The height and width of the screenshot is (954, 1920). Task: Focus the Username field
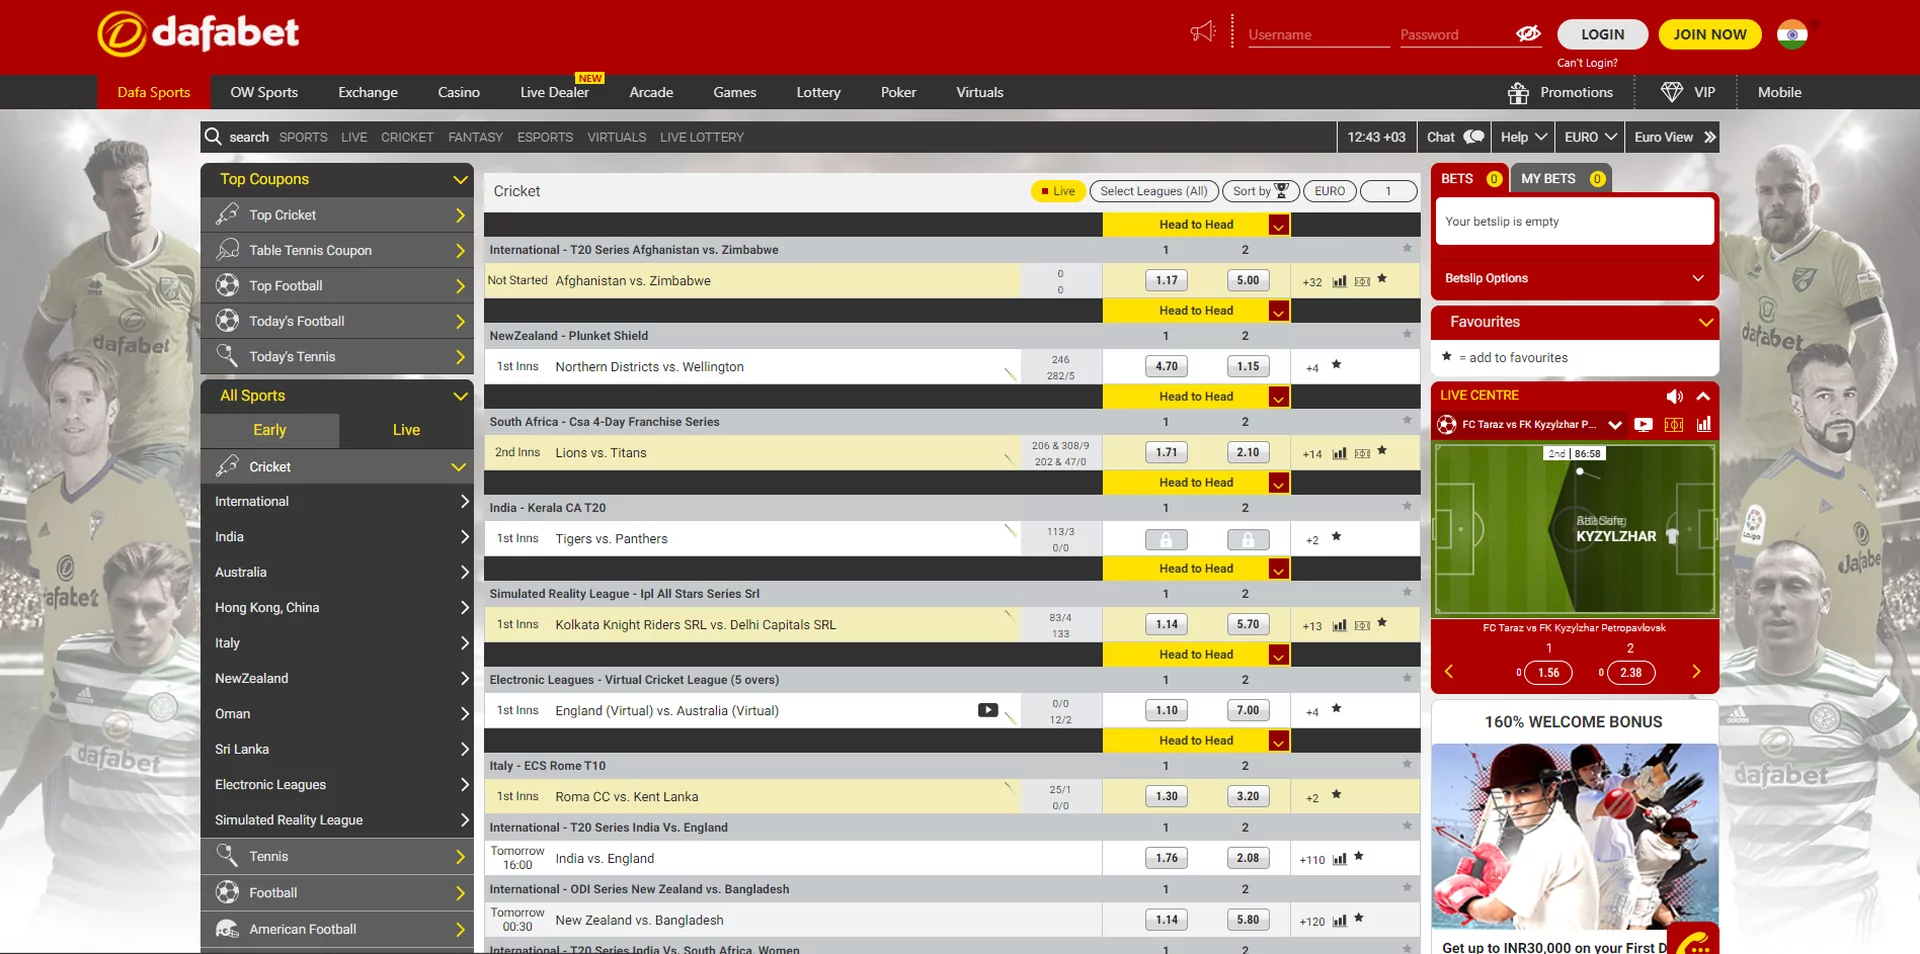pos(1319,34)
